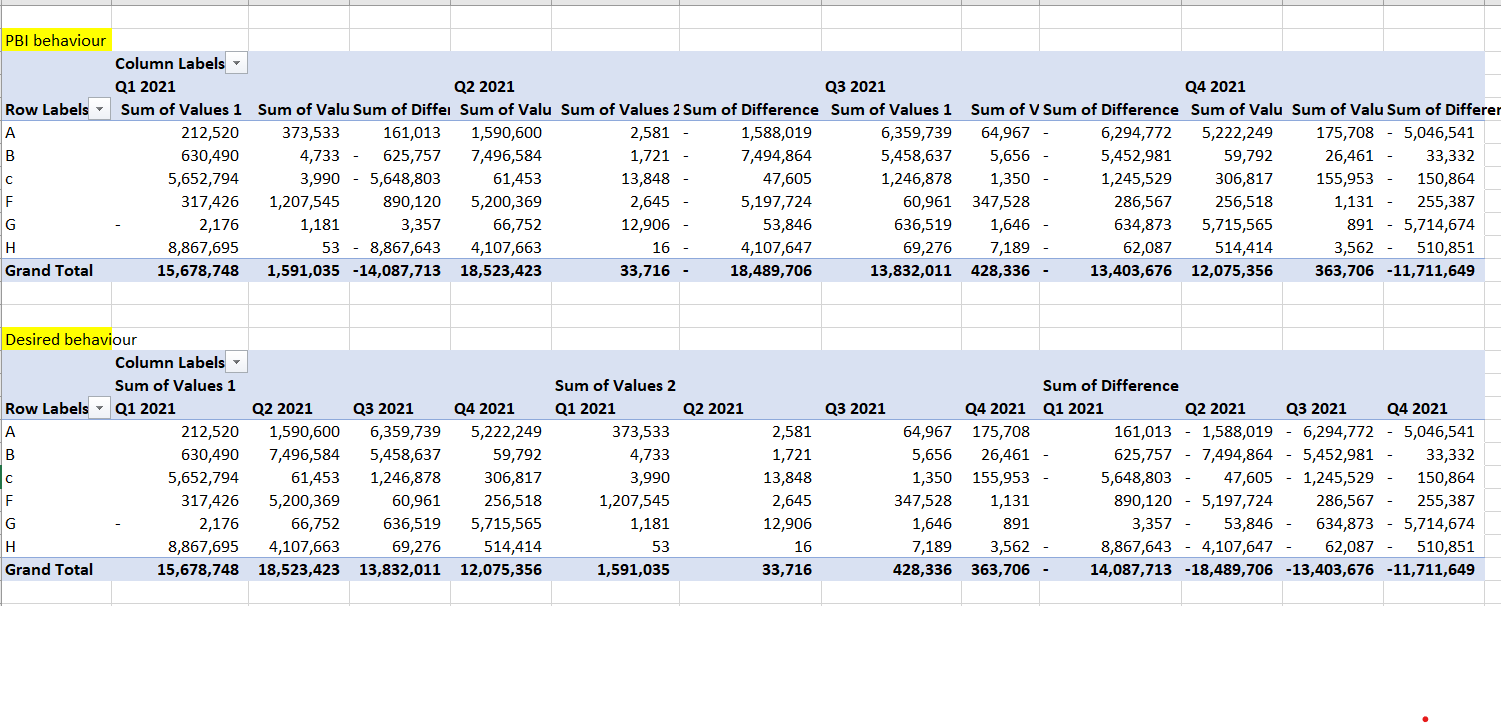
Task: Open Row Labels filter dropdown in PBI behaviour pivot
Action: 100,109
